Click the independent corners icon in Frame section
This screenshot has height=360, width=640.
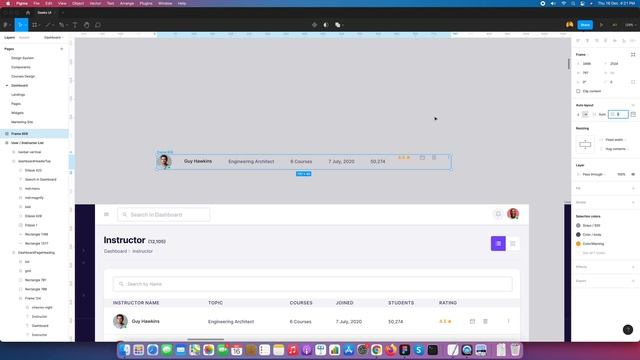point(633,82)
